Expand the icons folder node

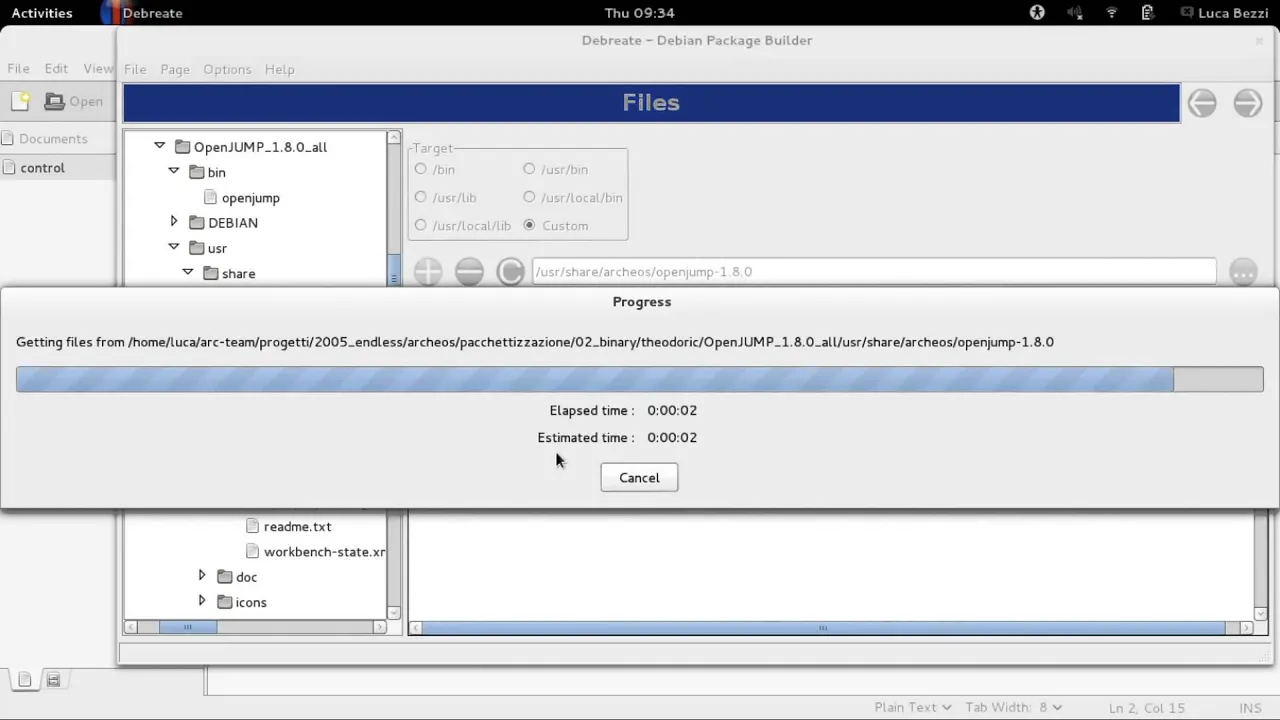coord(202,601)
